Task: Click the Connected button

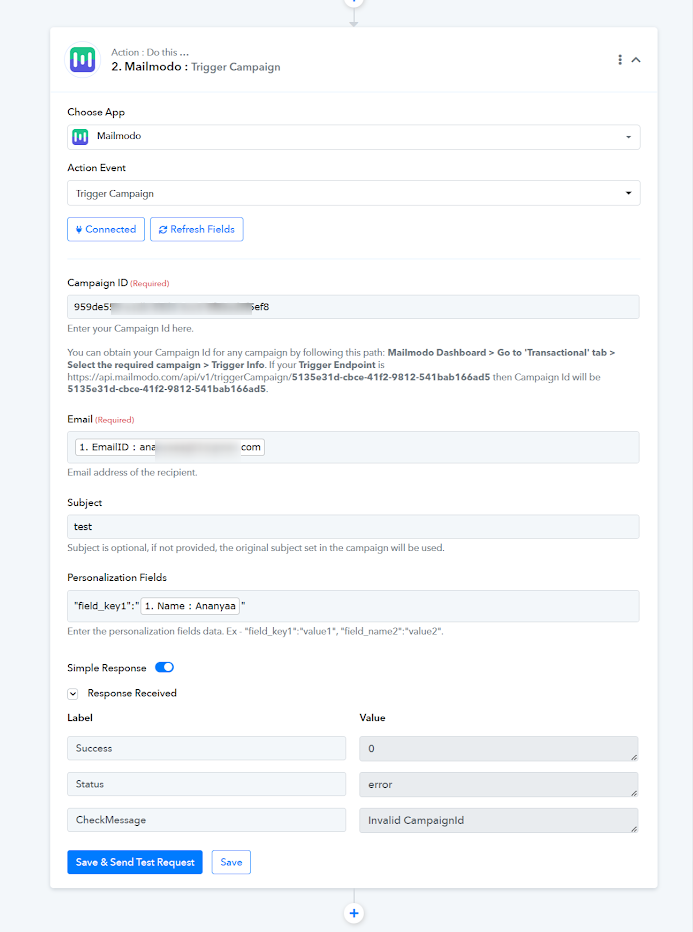Action: click(x=106, y=229)
